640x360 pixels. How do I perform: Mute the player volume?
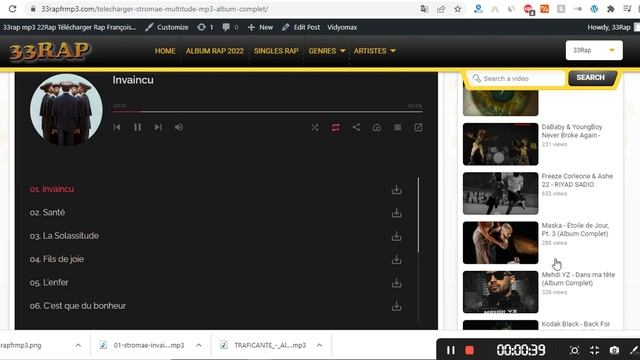pyautogui.click(x=179, y=127)
